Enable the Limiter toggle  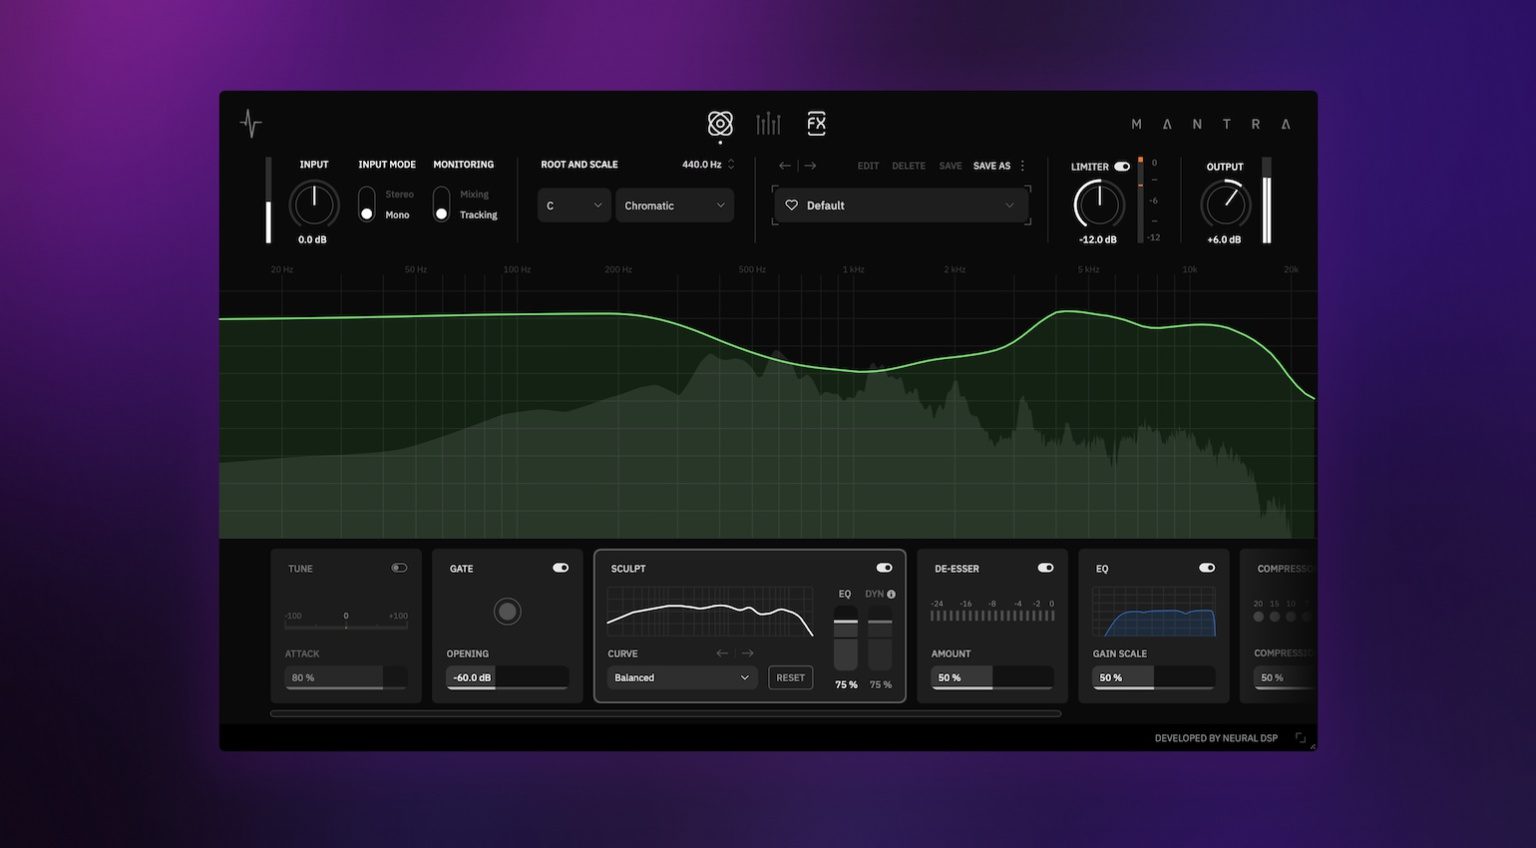1122,166
